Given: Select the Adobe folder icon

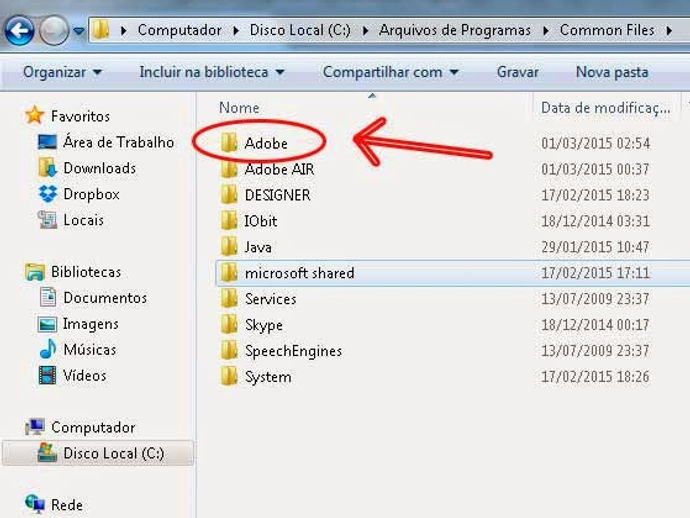Looking at the screenshot, I should click(229, 143).
